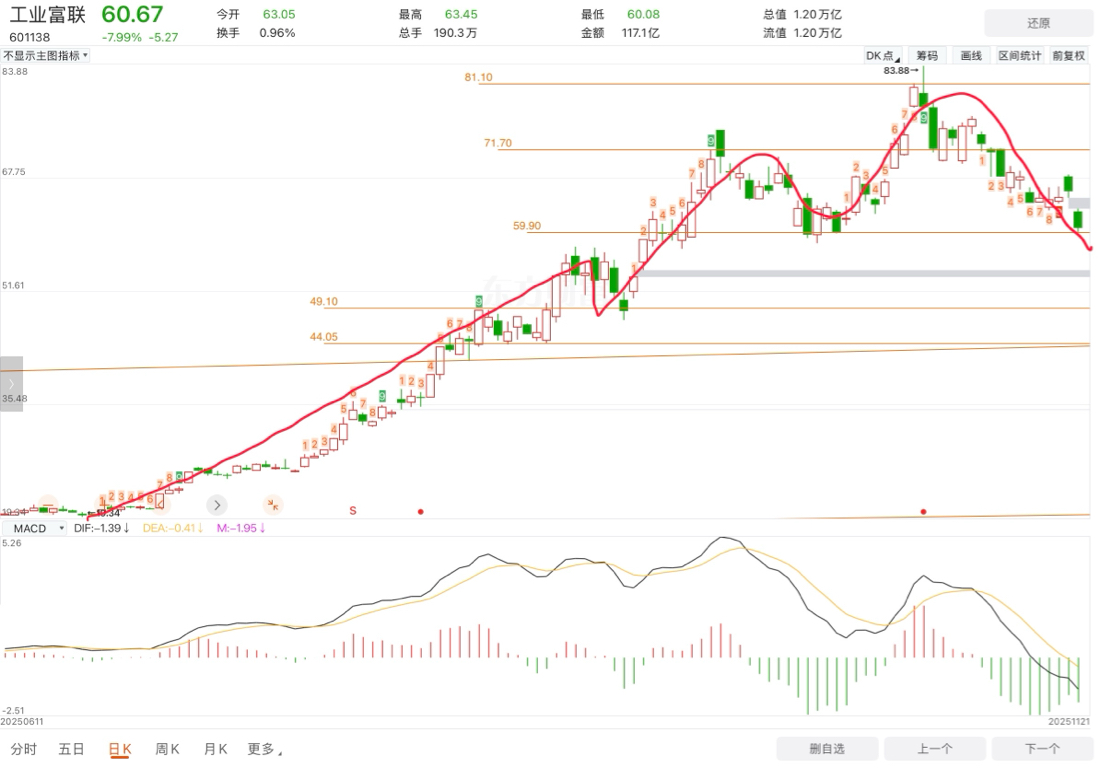
Task: Select the 日K tab
Action: tap(120, 749)
